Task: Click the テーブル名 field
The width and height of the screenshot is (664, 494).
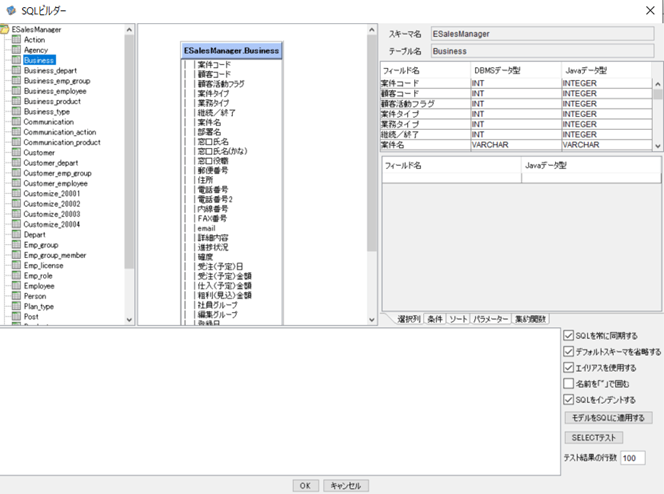Action: [542, 51]
